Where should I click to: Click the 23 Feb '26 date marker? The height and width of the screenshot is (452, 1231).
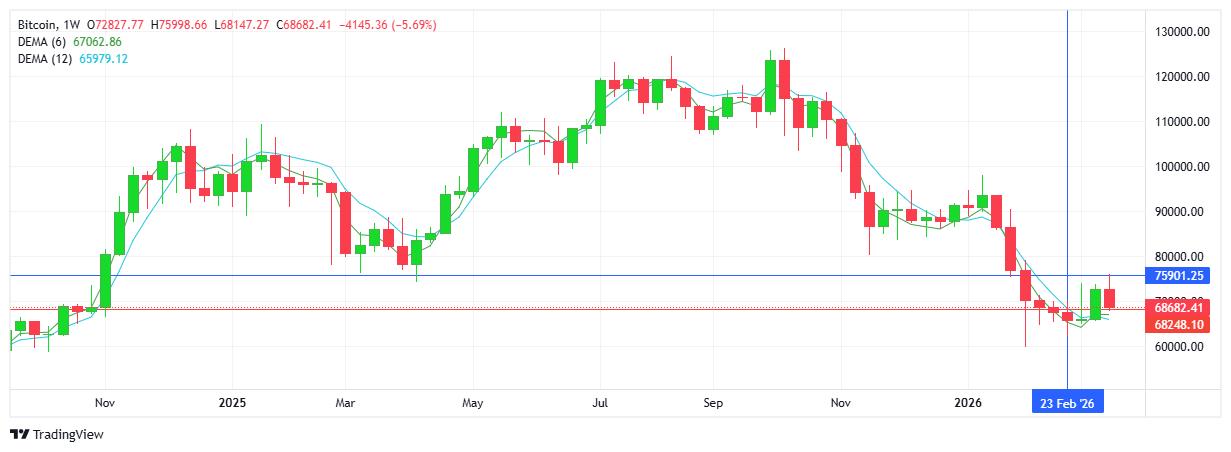(x=1068, y=403)
